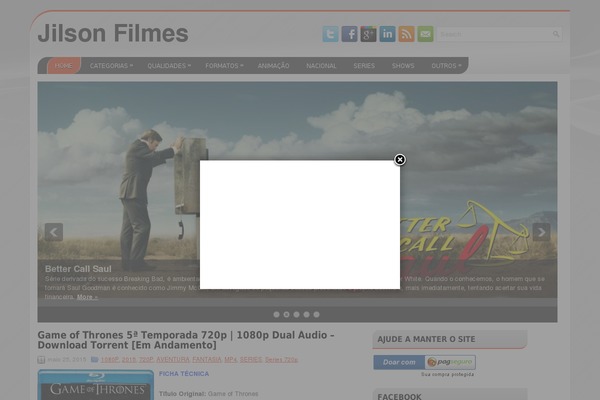This screenshot has height=400, width=600.
Task: Show previous slide with left arrow
Action: click(x=54, y=232)
